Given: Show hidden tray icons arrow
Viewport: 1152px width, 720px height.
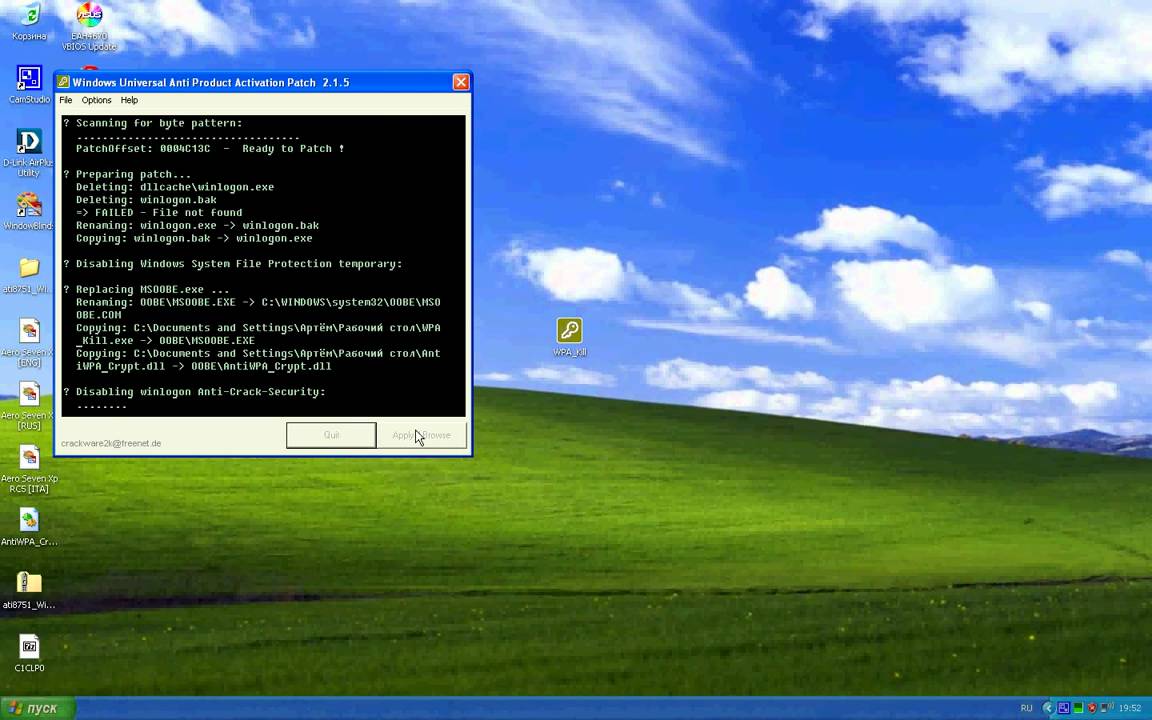Looking at the screenshot, I should pyautogui.click(x=1047, y=708).
